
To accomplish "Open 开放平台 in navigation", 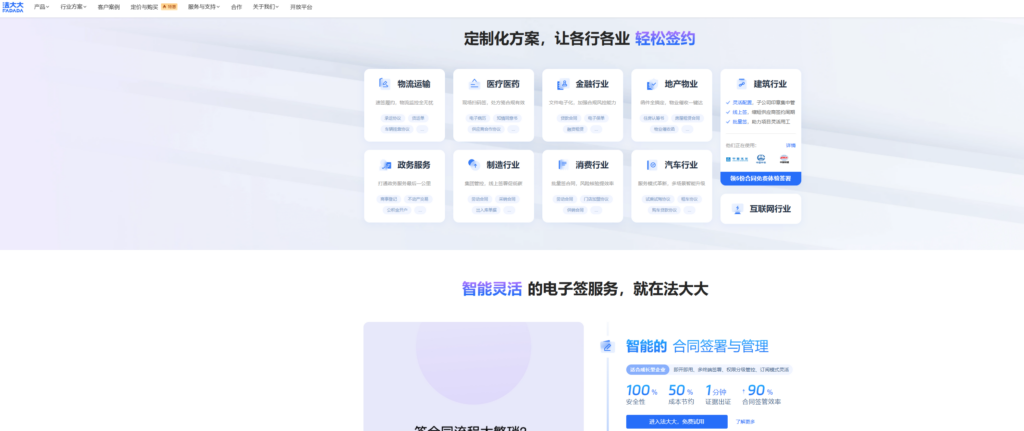I will tap(301, 7).
